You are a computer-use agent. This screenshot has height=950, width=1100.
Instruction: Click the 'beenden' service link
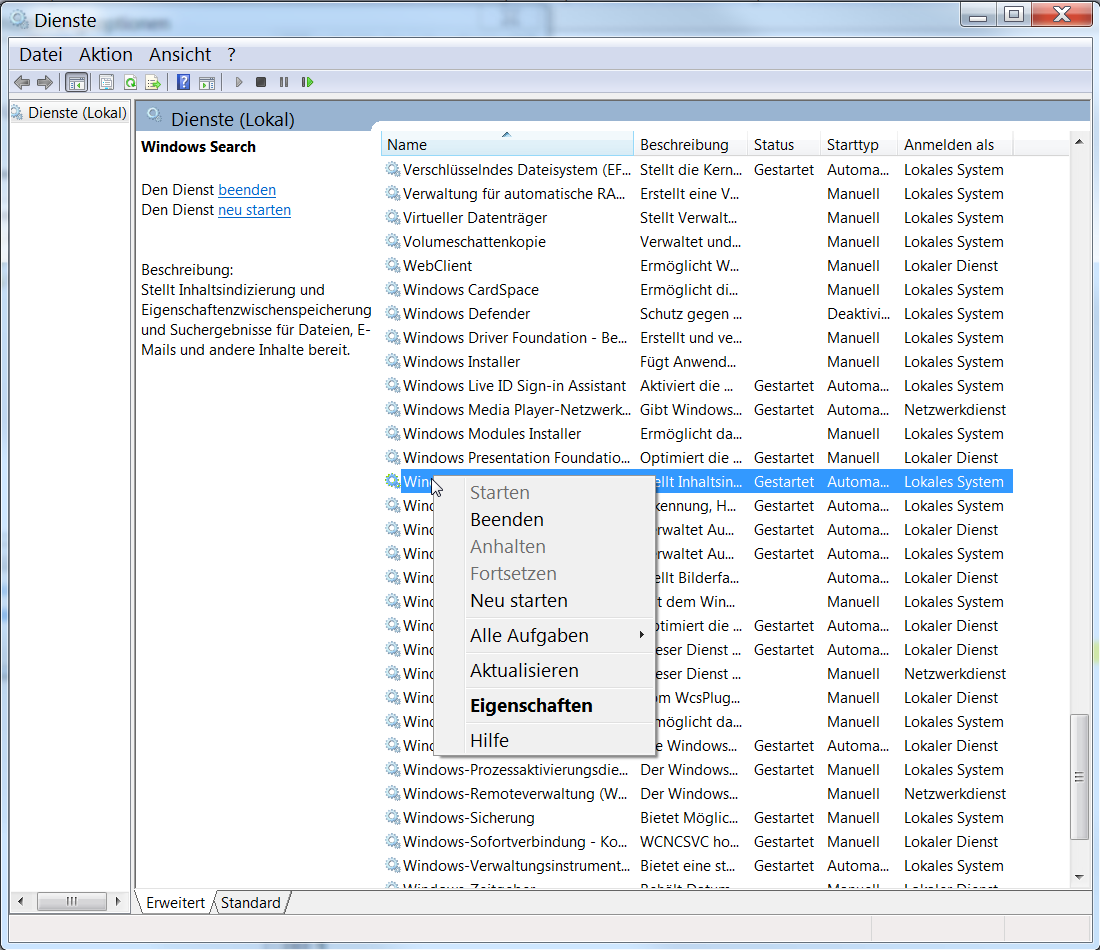(x=247, y=190)
